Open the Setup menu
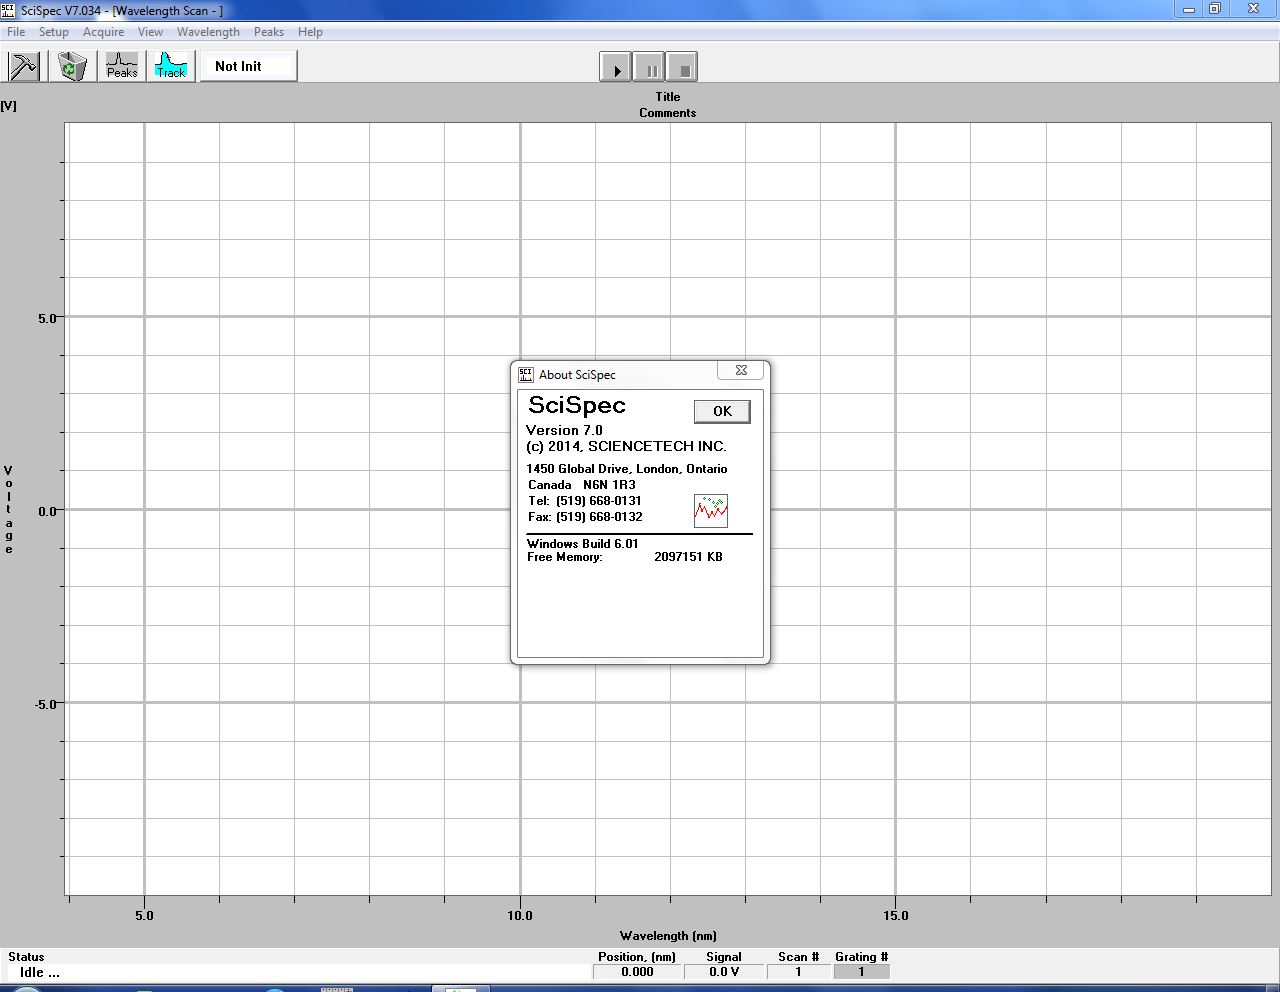The width and height of the screenshot is (1280, 992). [x=54, y=32]
